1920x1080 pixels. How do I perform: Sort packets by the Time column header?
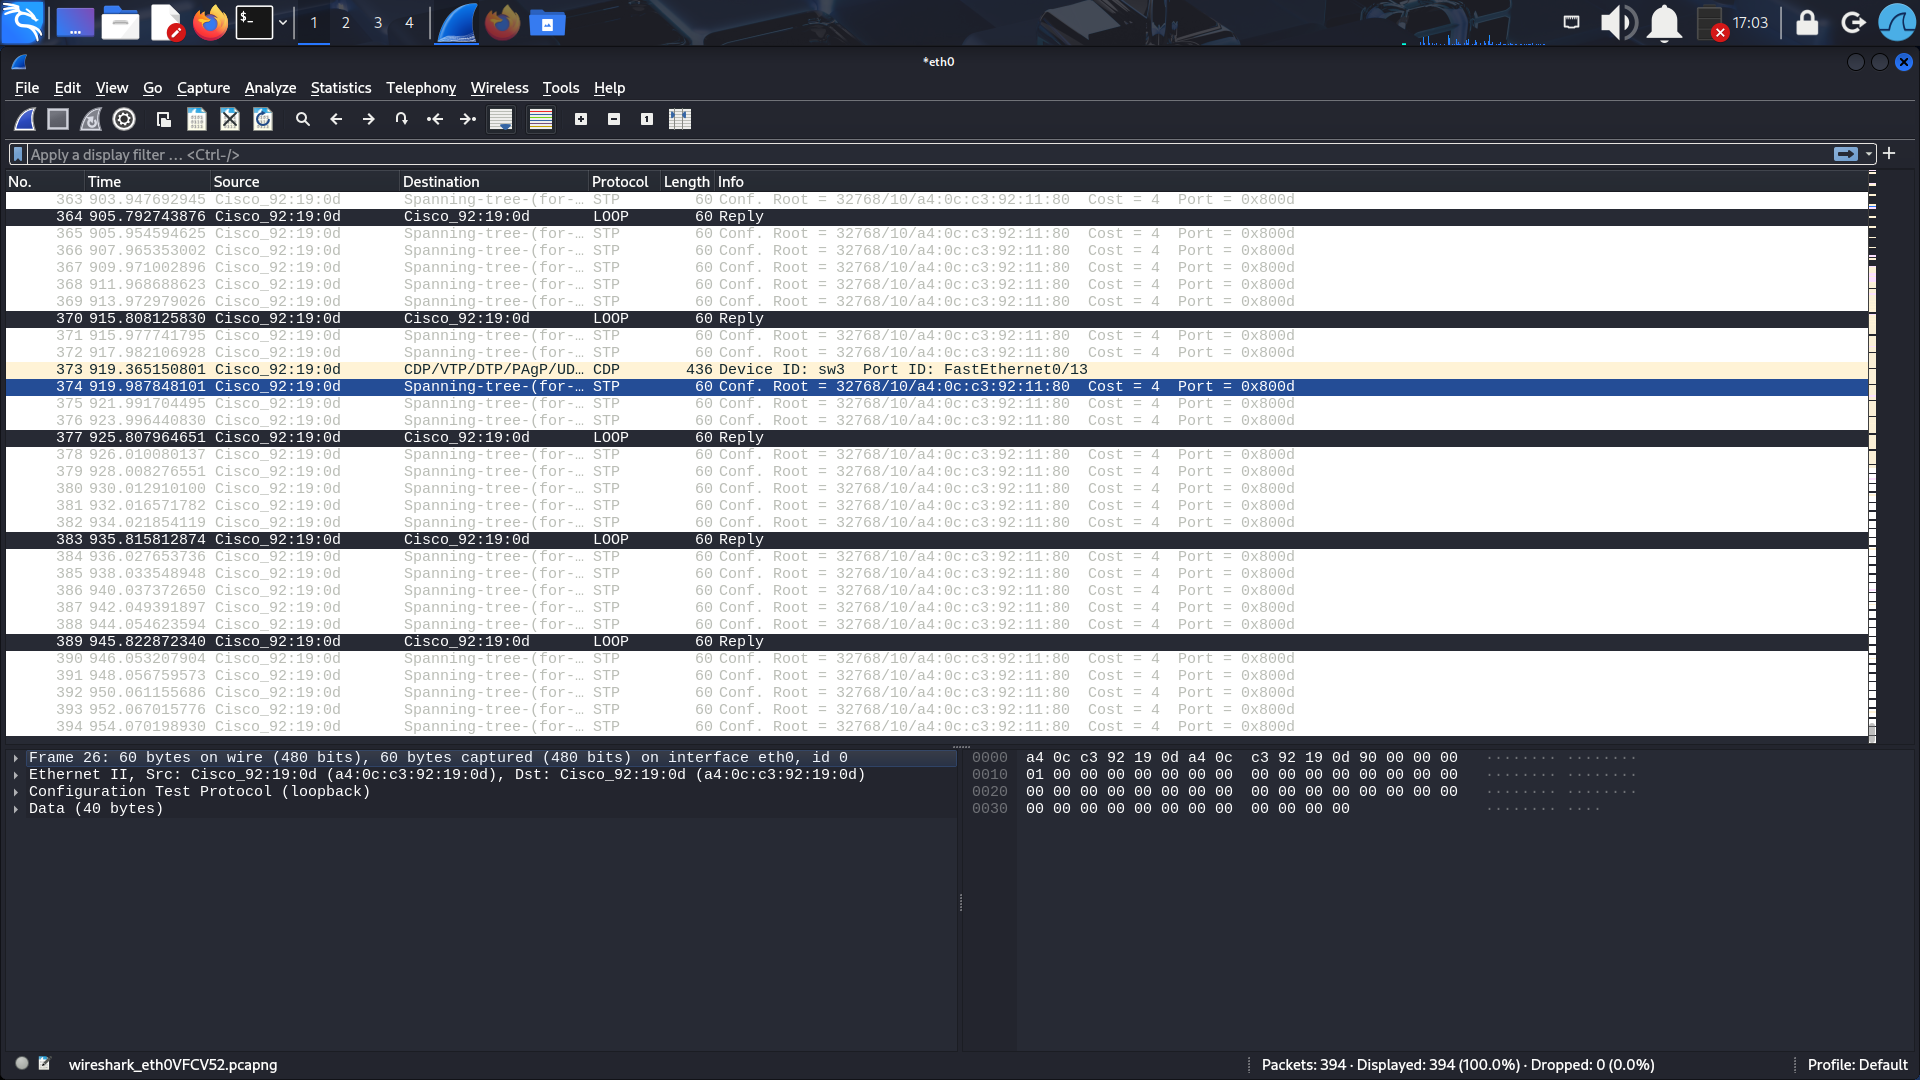click(147, 182)
